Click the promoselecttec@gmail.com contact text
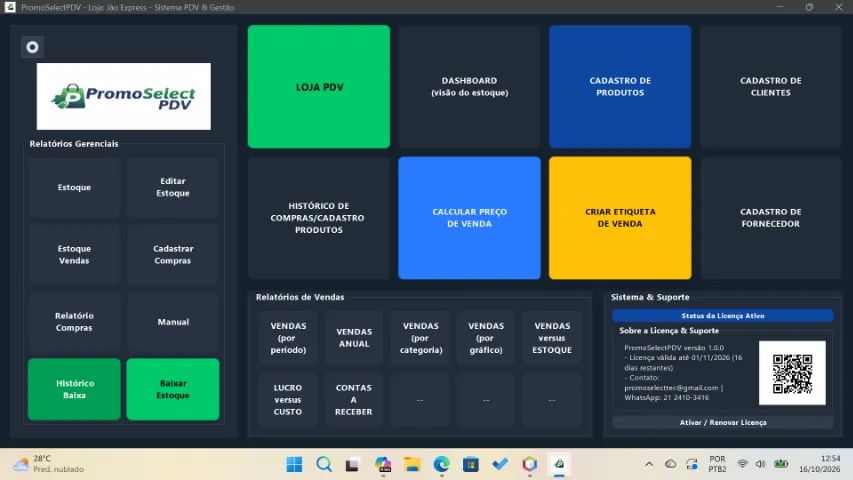This screenshot has width=853, height=480. click(x=671, y=387)
